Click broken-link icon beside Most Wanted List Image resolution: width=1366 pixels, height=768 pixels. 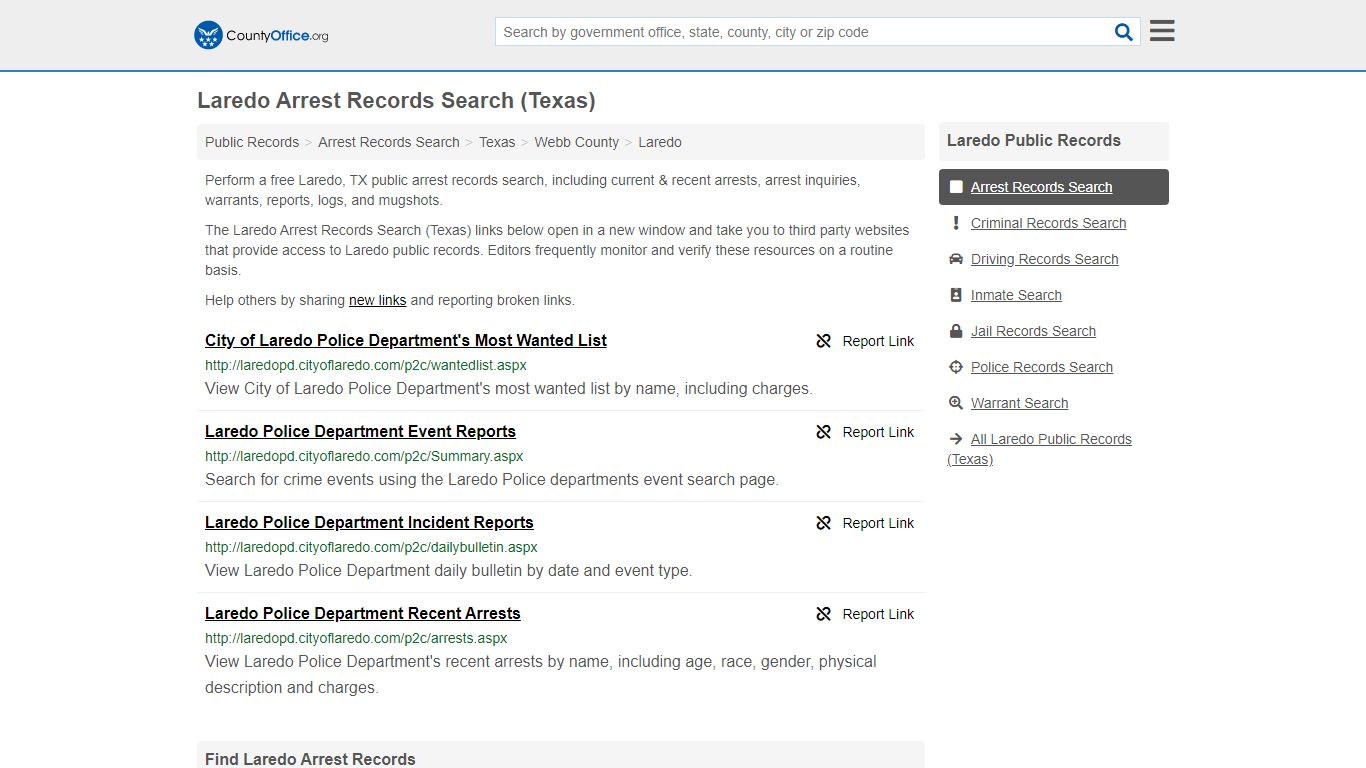click(824, 341)
